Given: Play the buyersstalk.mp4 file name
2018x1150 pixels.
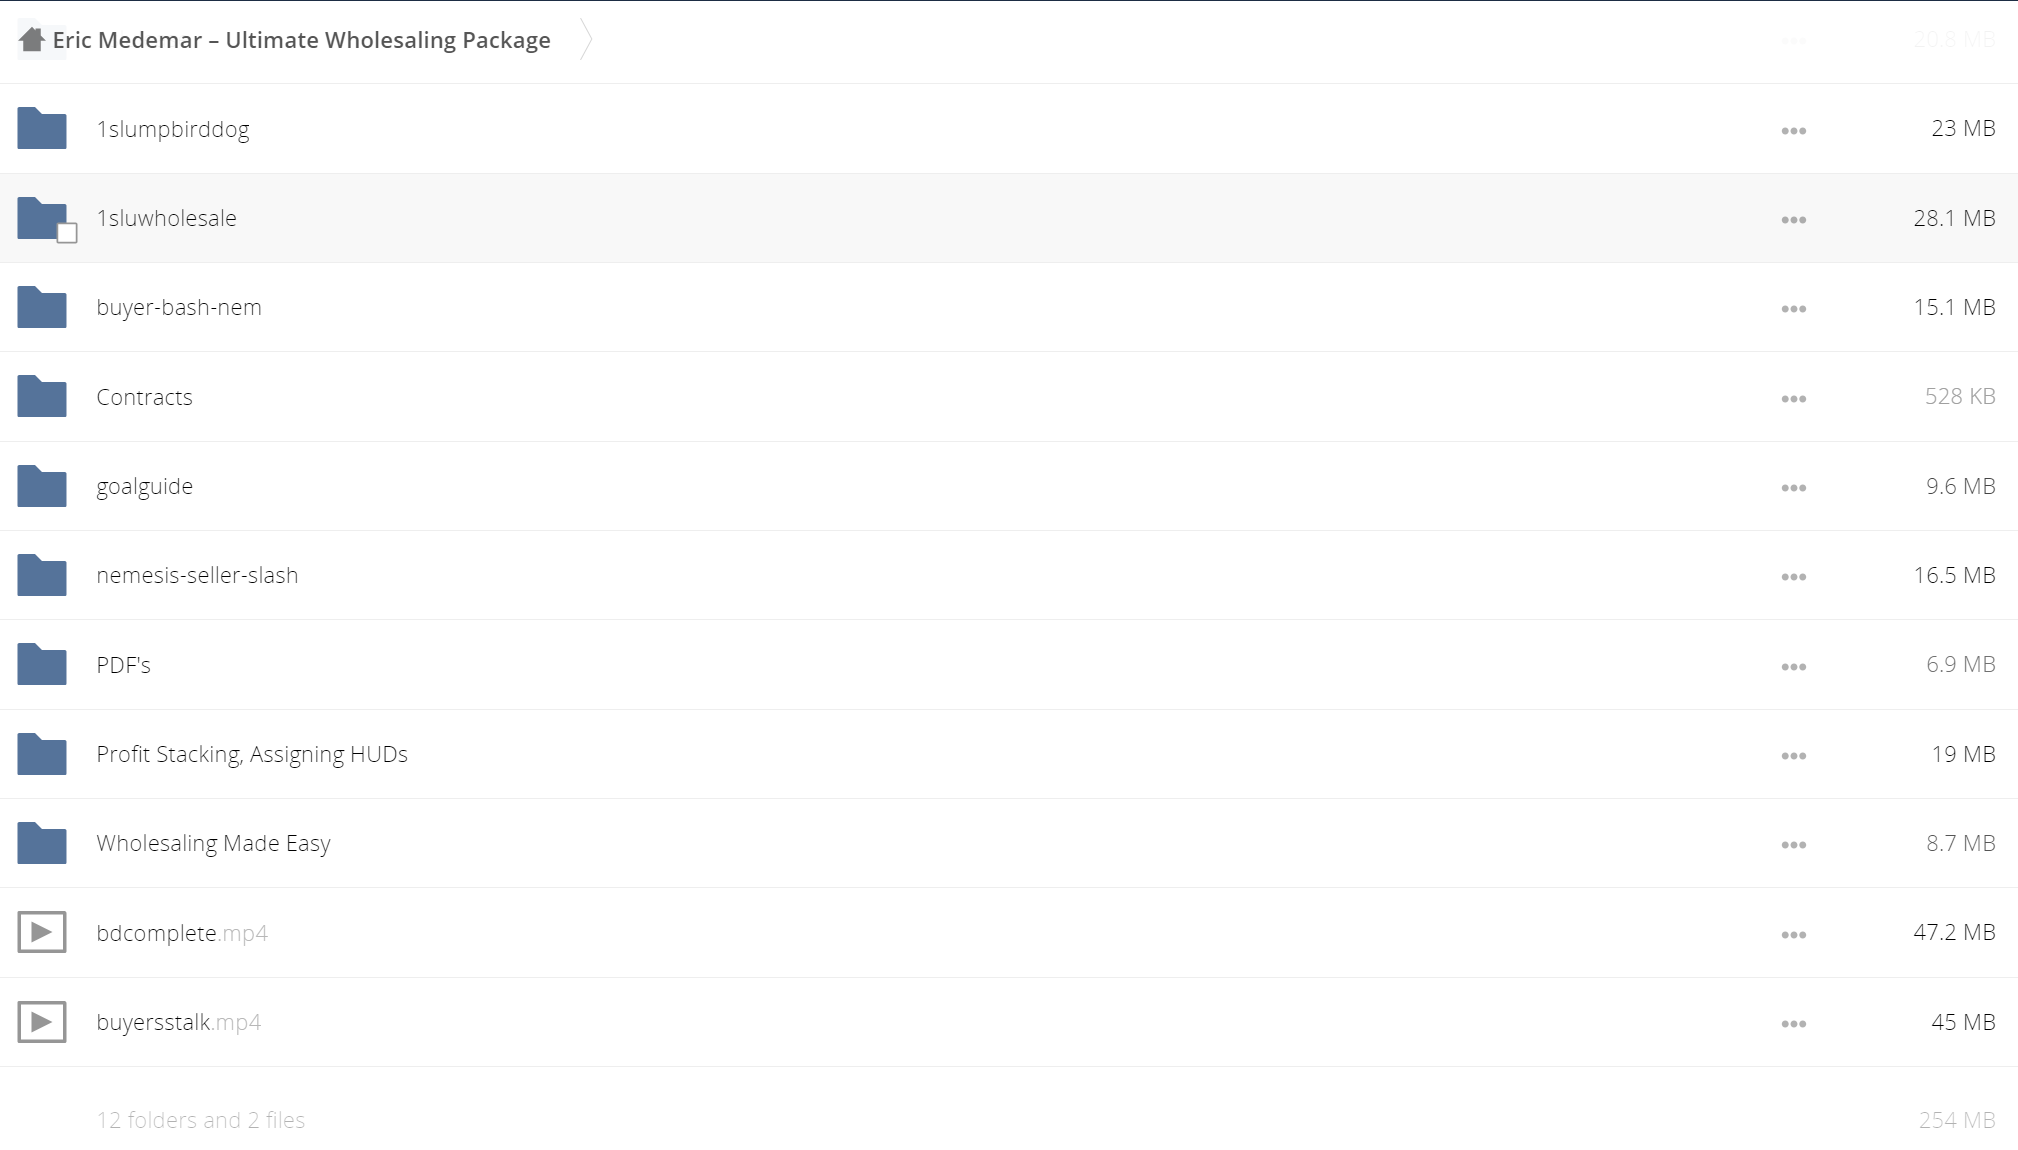Looking at the screenshot, I should (x=179, y=1023).
